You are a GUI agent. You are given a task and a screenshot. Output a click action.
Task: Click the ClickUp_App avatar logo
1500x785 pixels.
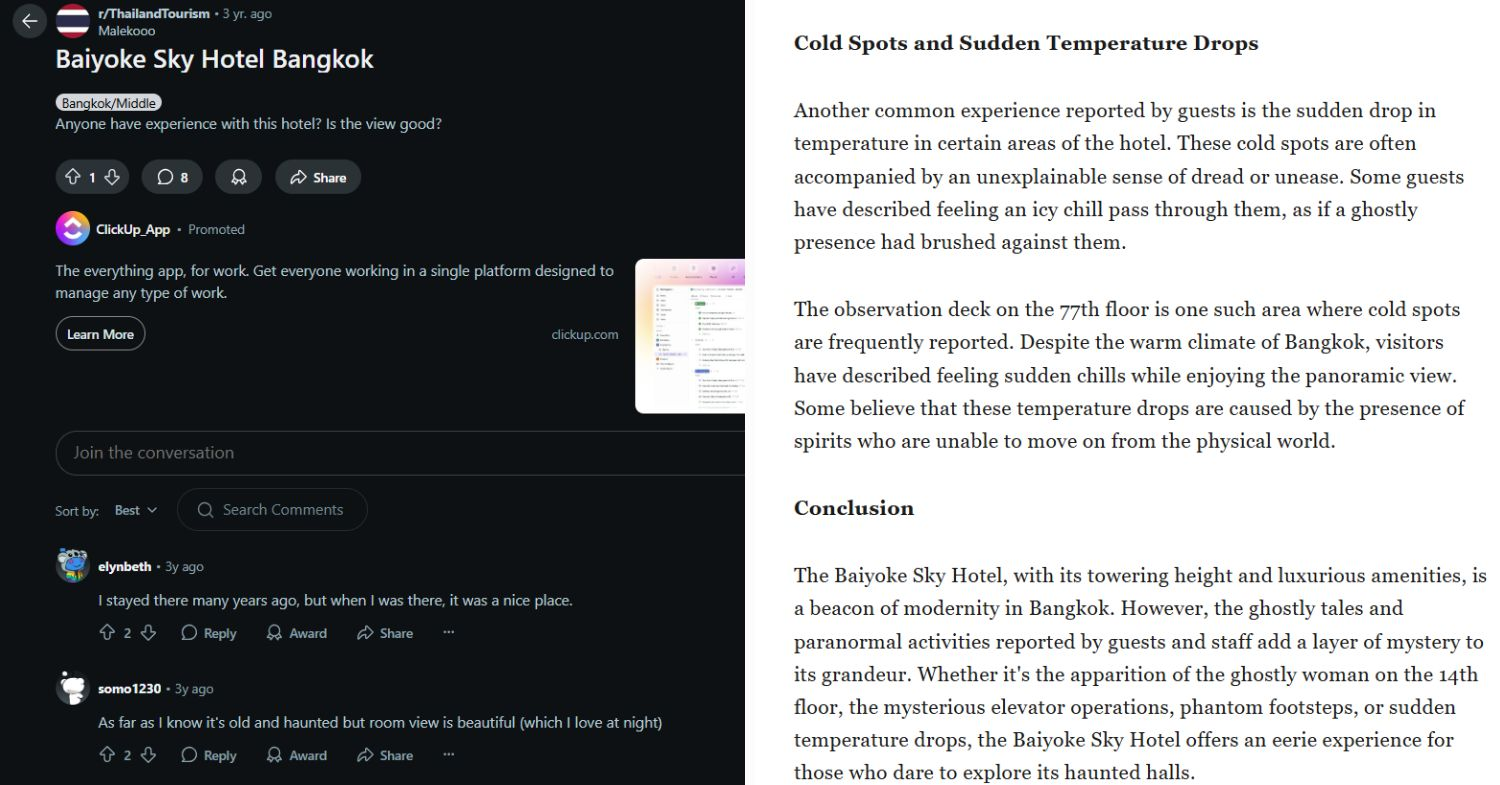point(72,229)
